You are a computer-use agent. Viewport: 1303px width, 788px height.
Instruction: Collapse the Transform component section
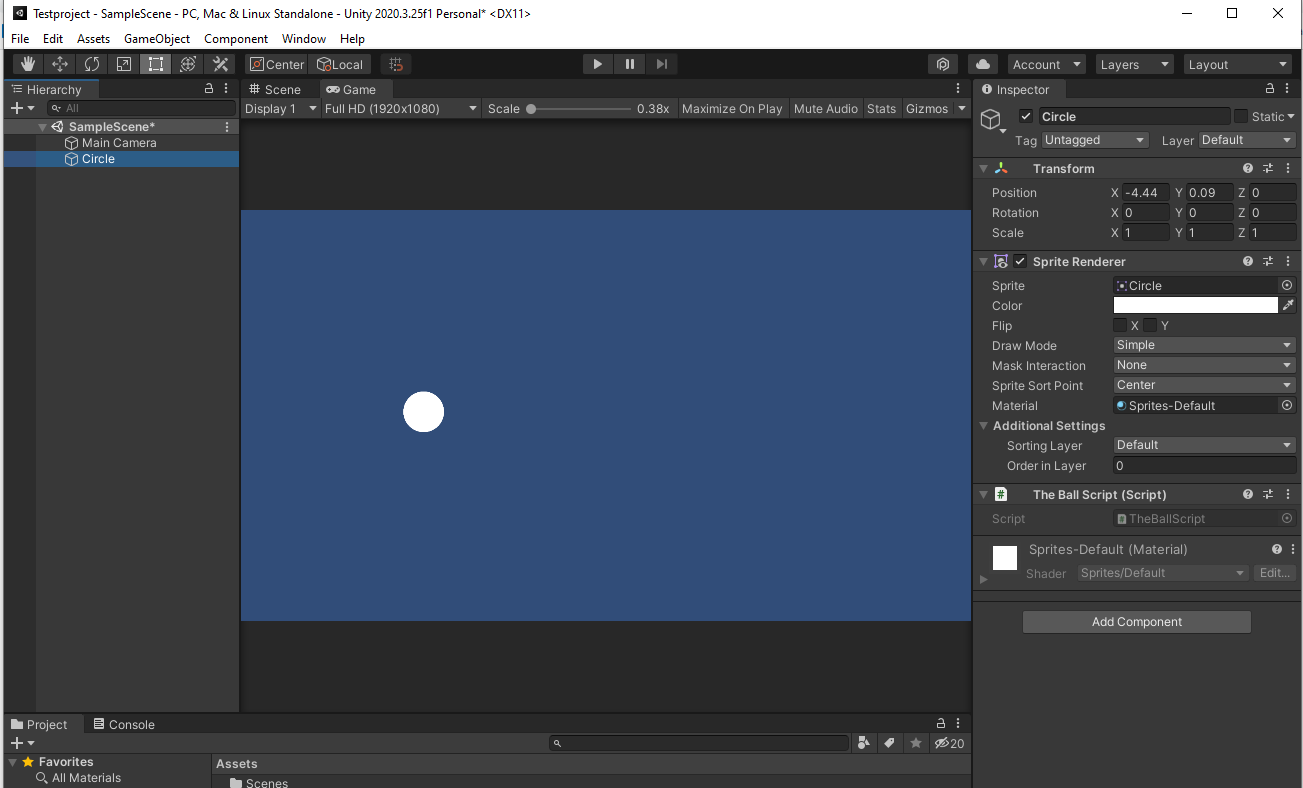(x=984, y=169)
